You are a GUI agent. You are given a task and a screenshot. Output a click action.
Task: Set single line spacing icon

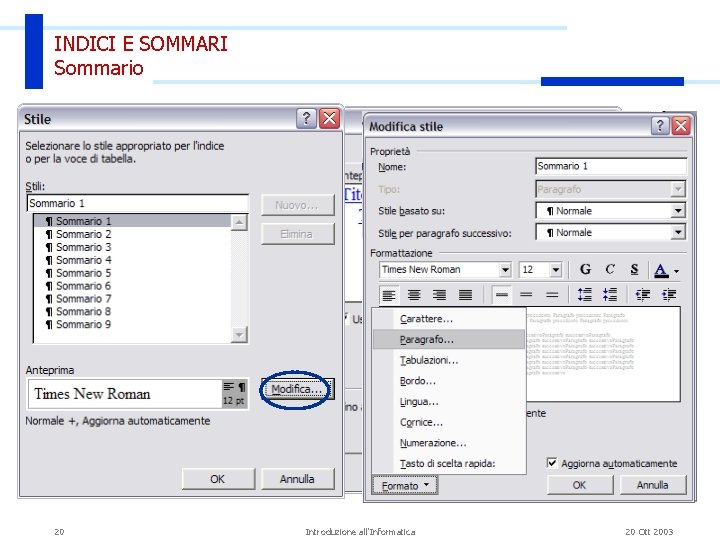click(x=502, y=295)
